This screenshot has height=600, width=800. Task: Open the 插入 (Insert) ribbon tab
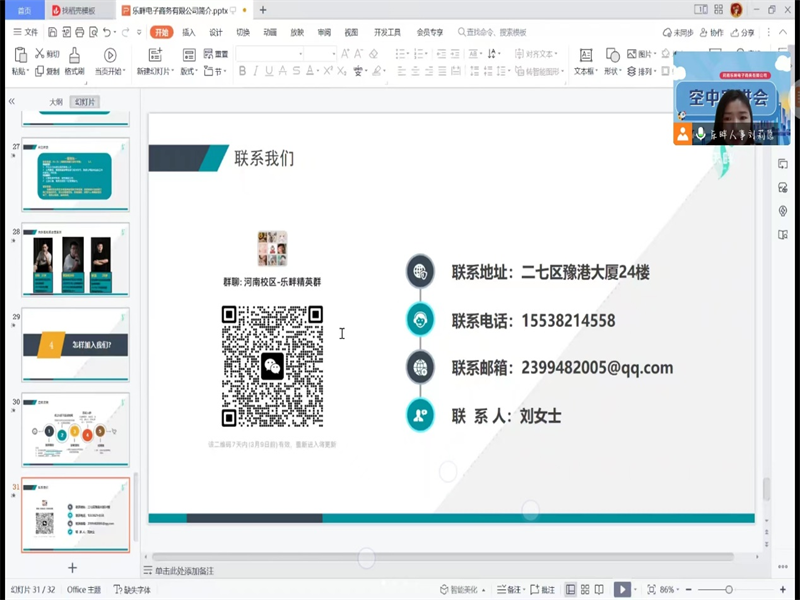point(188,32)
